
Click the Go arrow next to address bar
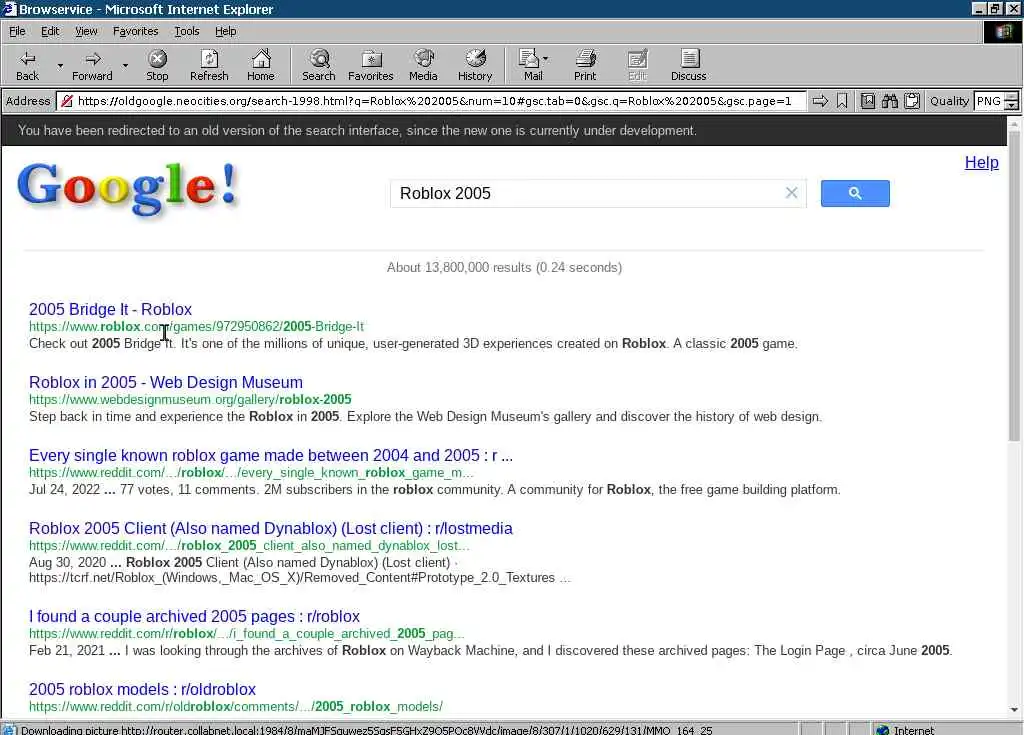point(820,101)
